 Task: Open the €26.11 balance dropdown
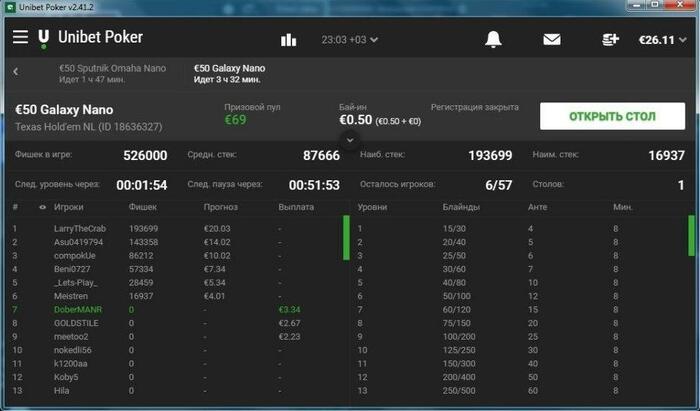[x=662, y=40]
